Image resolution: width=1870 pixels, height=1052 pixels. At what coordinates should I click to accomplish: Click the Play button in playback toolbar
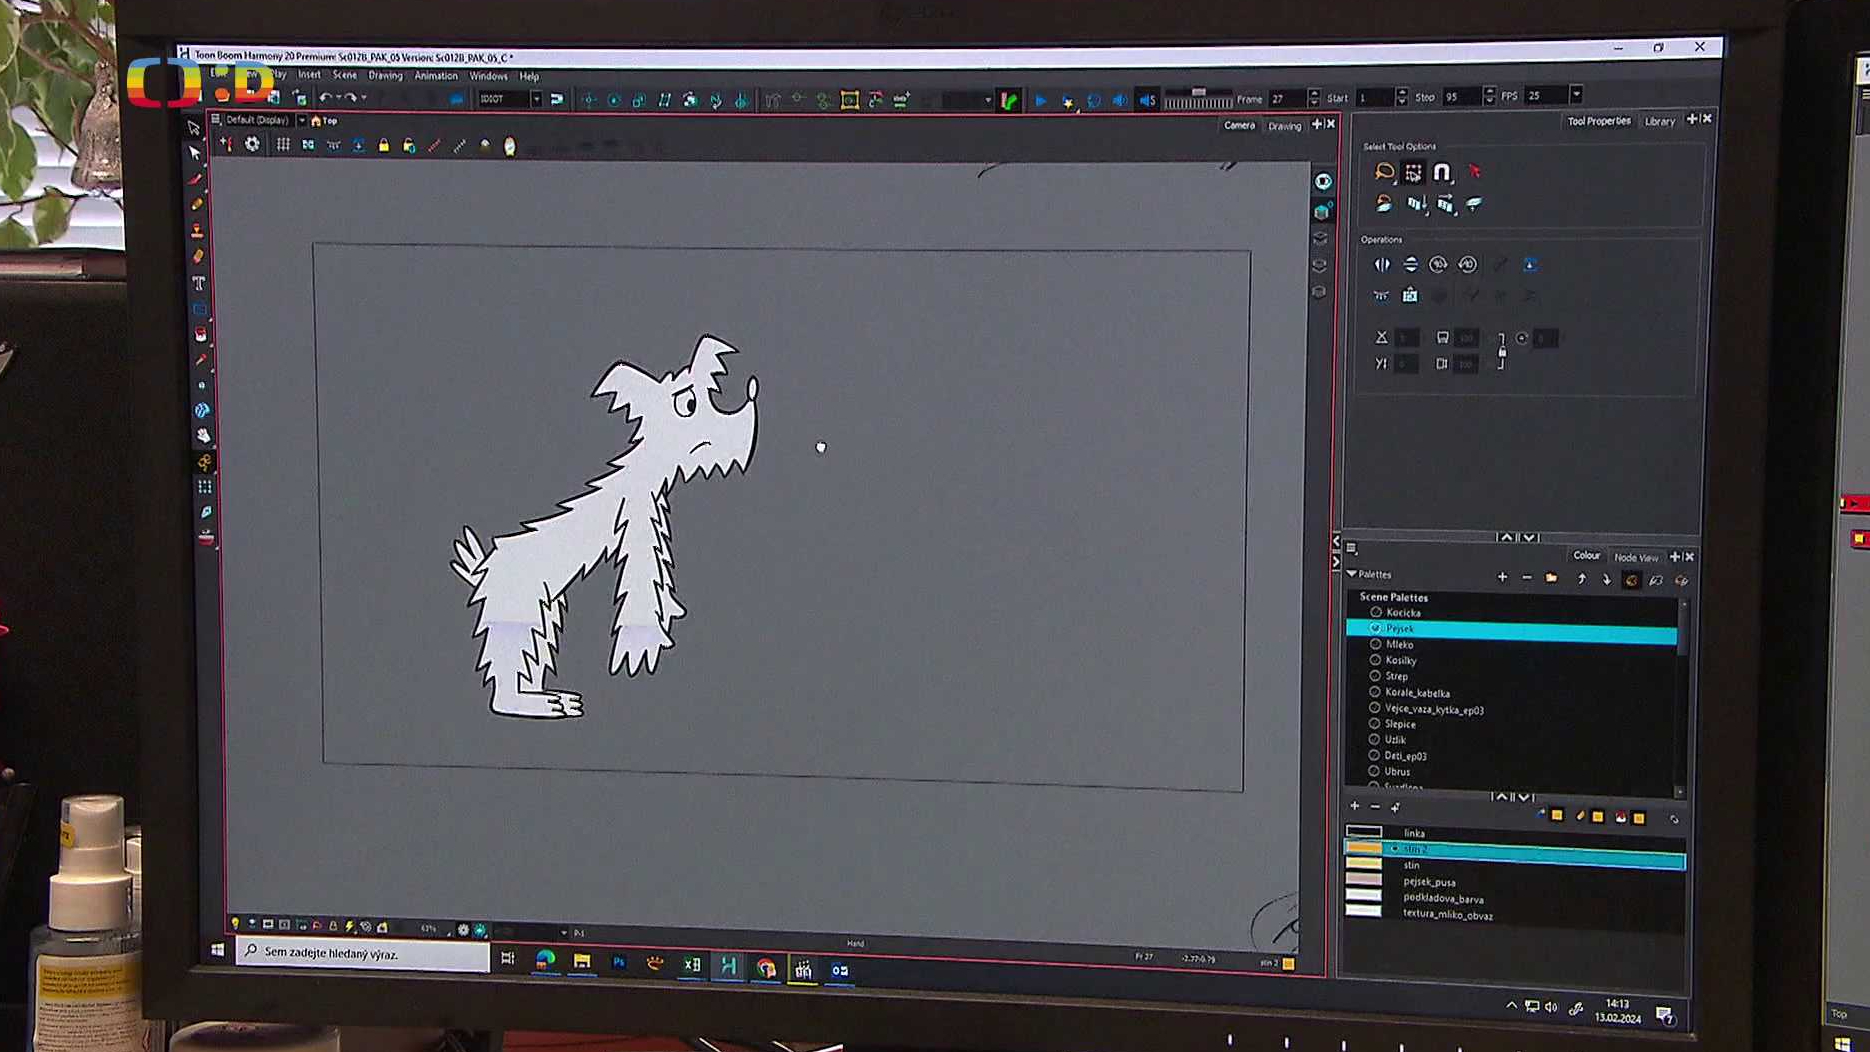[x=1040, y=100]
